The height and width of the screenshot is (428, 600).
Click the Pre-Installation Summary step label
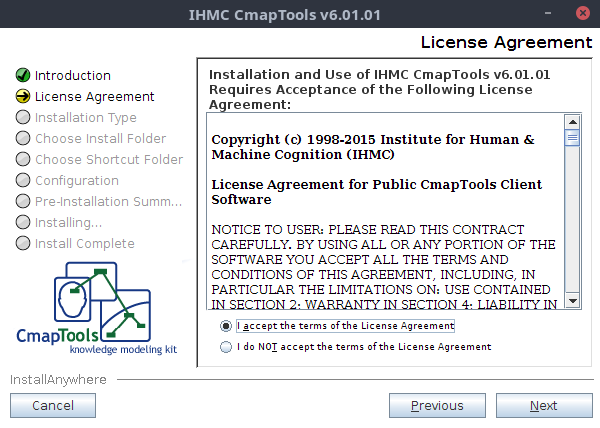click(x=108, y=202)
